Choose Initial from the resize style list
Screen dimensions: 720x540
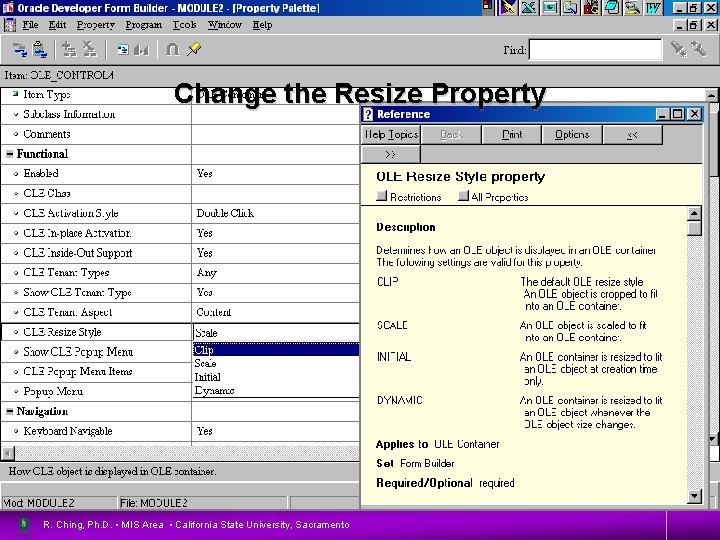click(276, 377)
